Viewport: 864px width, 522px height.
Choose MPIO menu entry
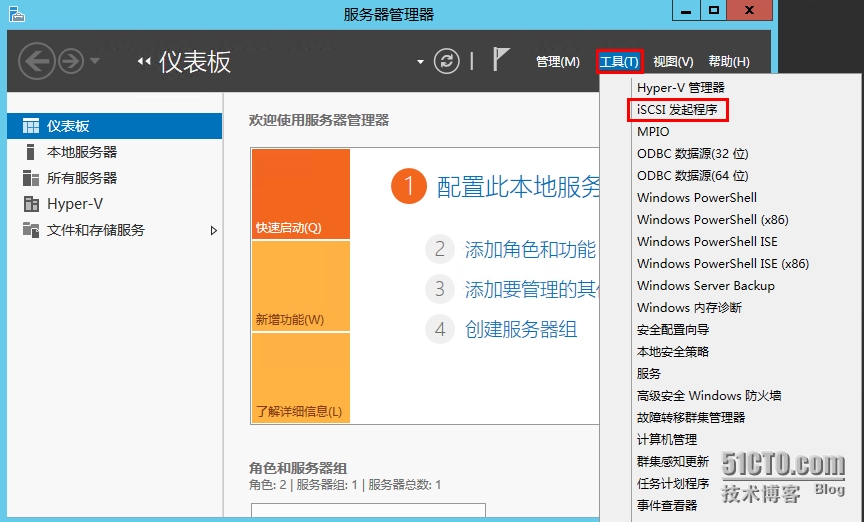click(653, 132)
